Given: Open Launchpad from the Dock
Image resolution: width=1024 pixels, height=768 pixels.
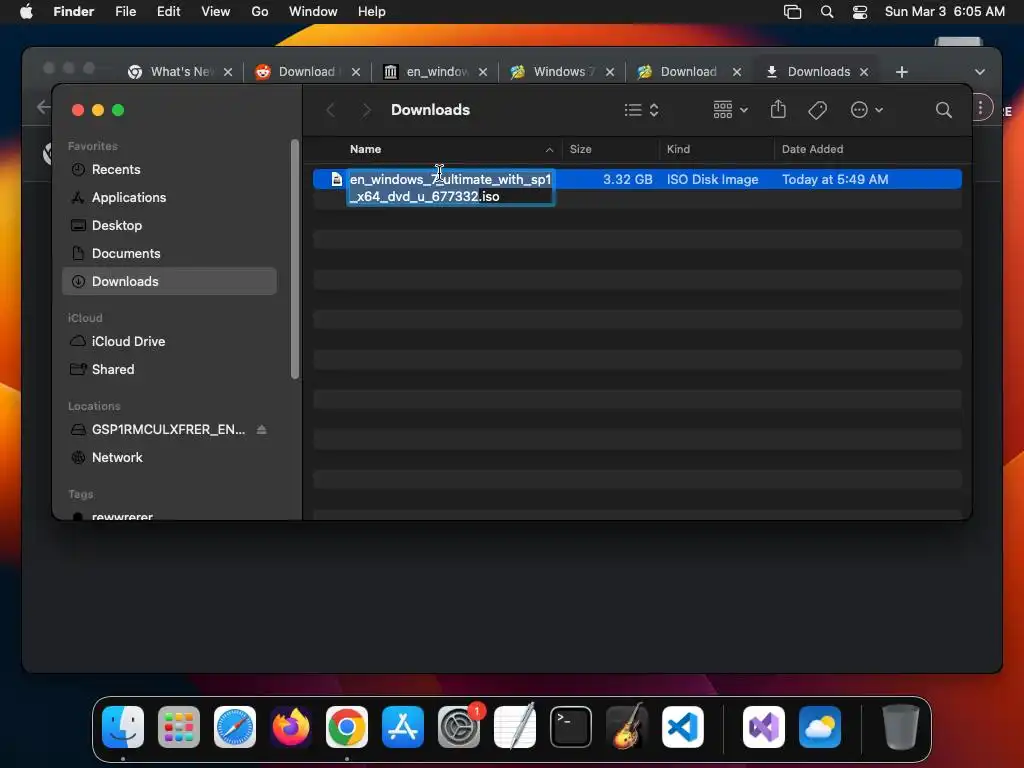Looking at the screenshot, I should 179,727.
